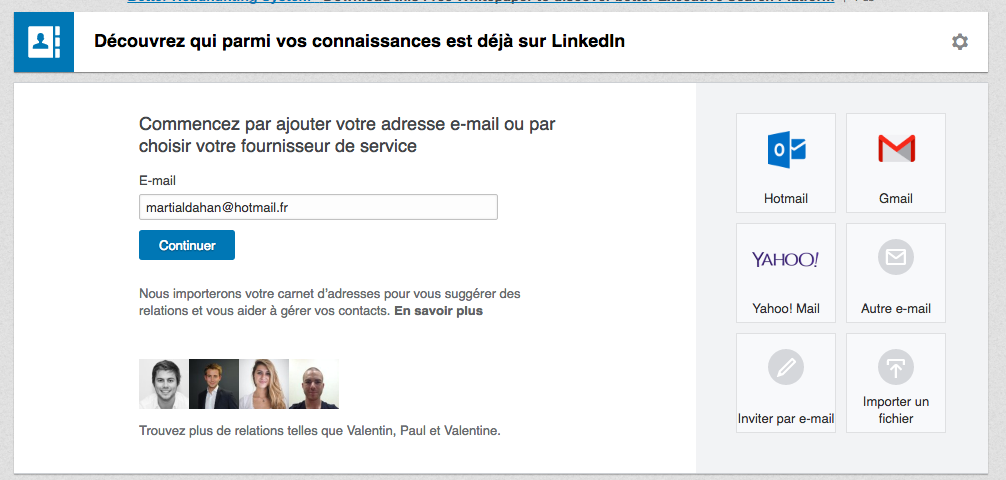Open the Inviter par e-mail pencil icon

[x=785, y=369]
